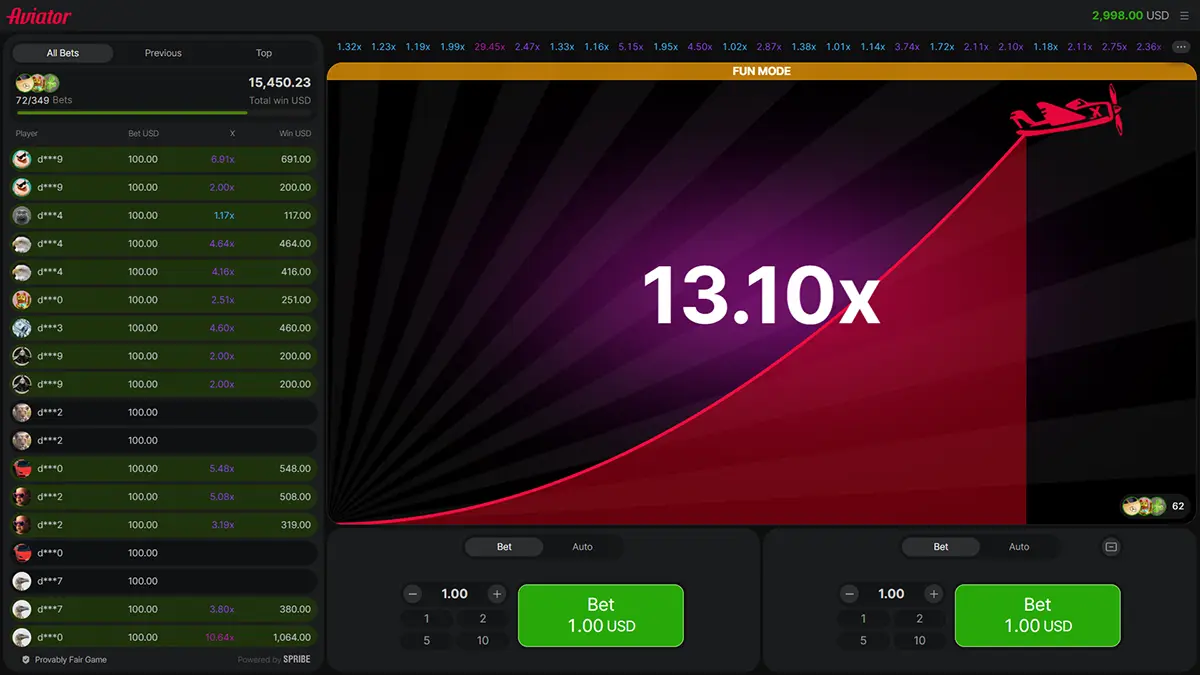Click avatar of player who won 548.00

(x=22, y=468)
